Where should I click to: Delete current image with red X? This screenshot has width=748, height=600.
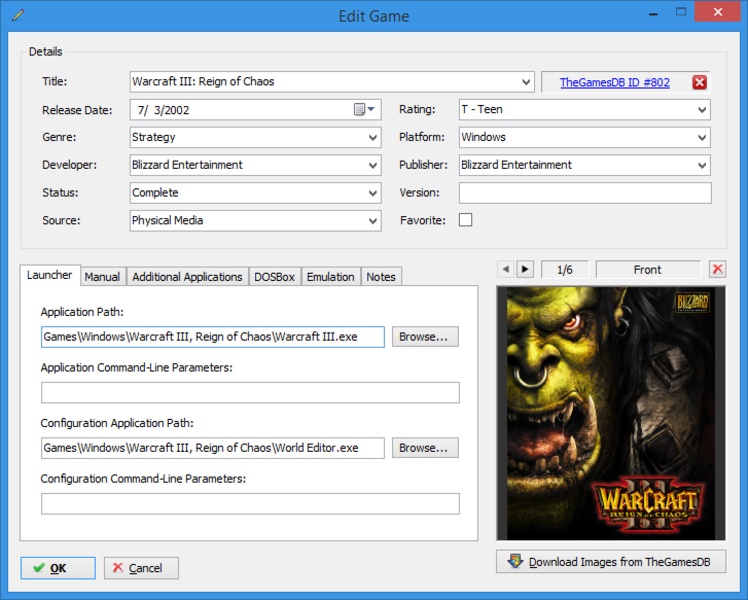click(717, 270)
